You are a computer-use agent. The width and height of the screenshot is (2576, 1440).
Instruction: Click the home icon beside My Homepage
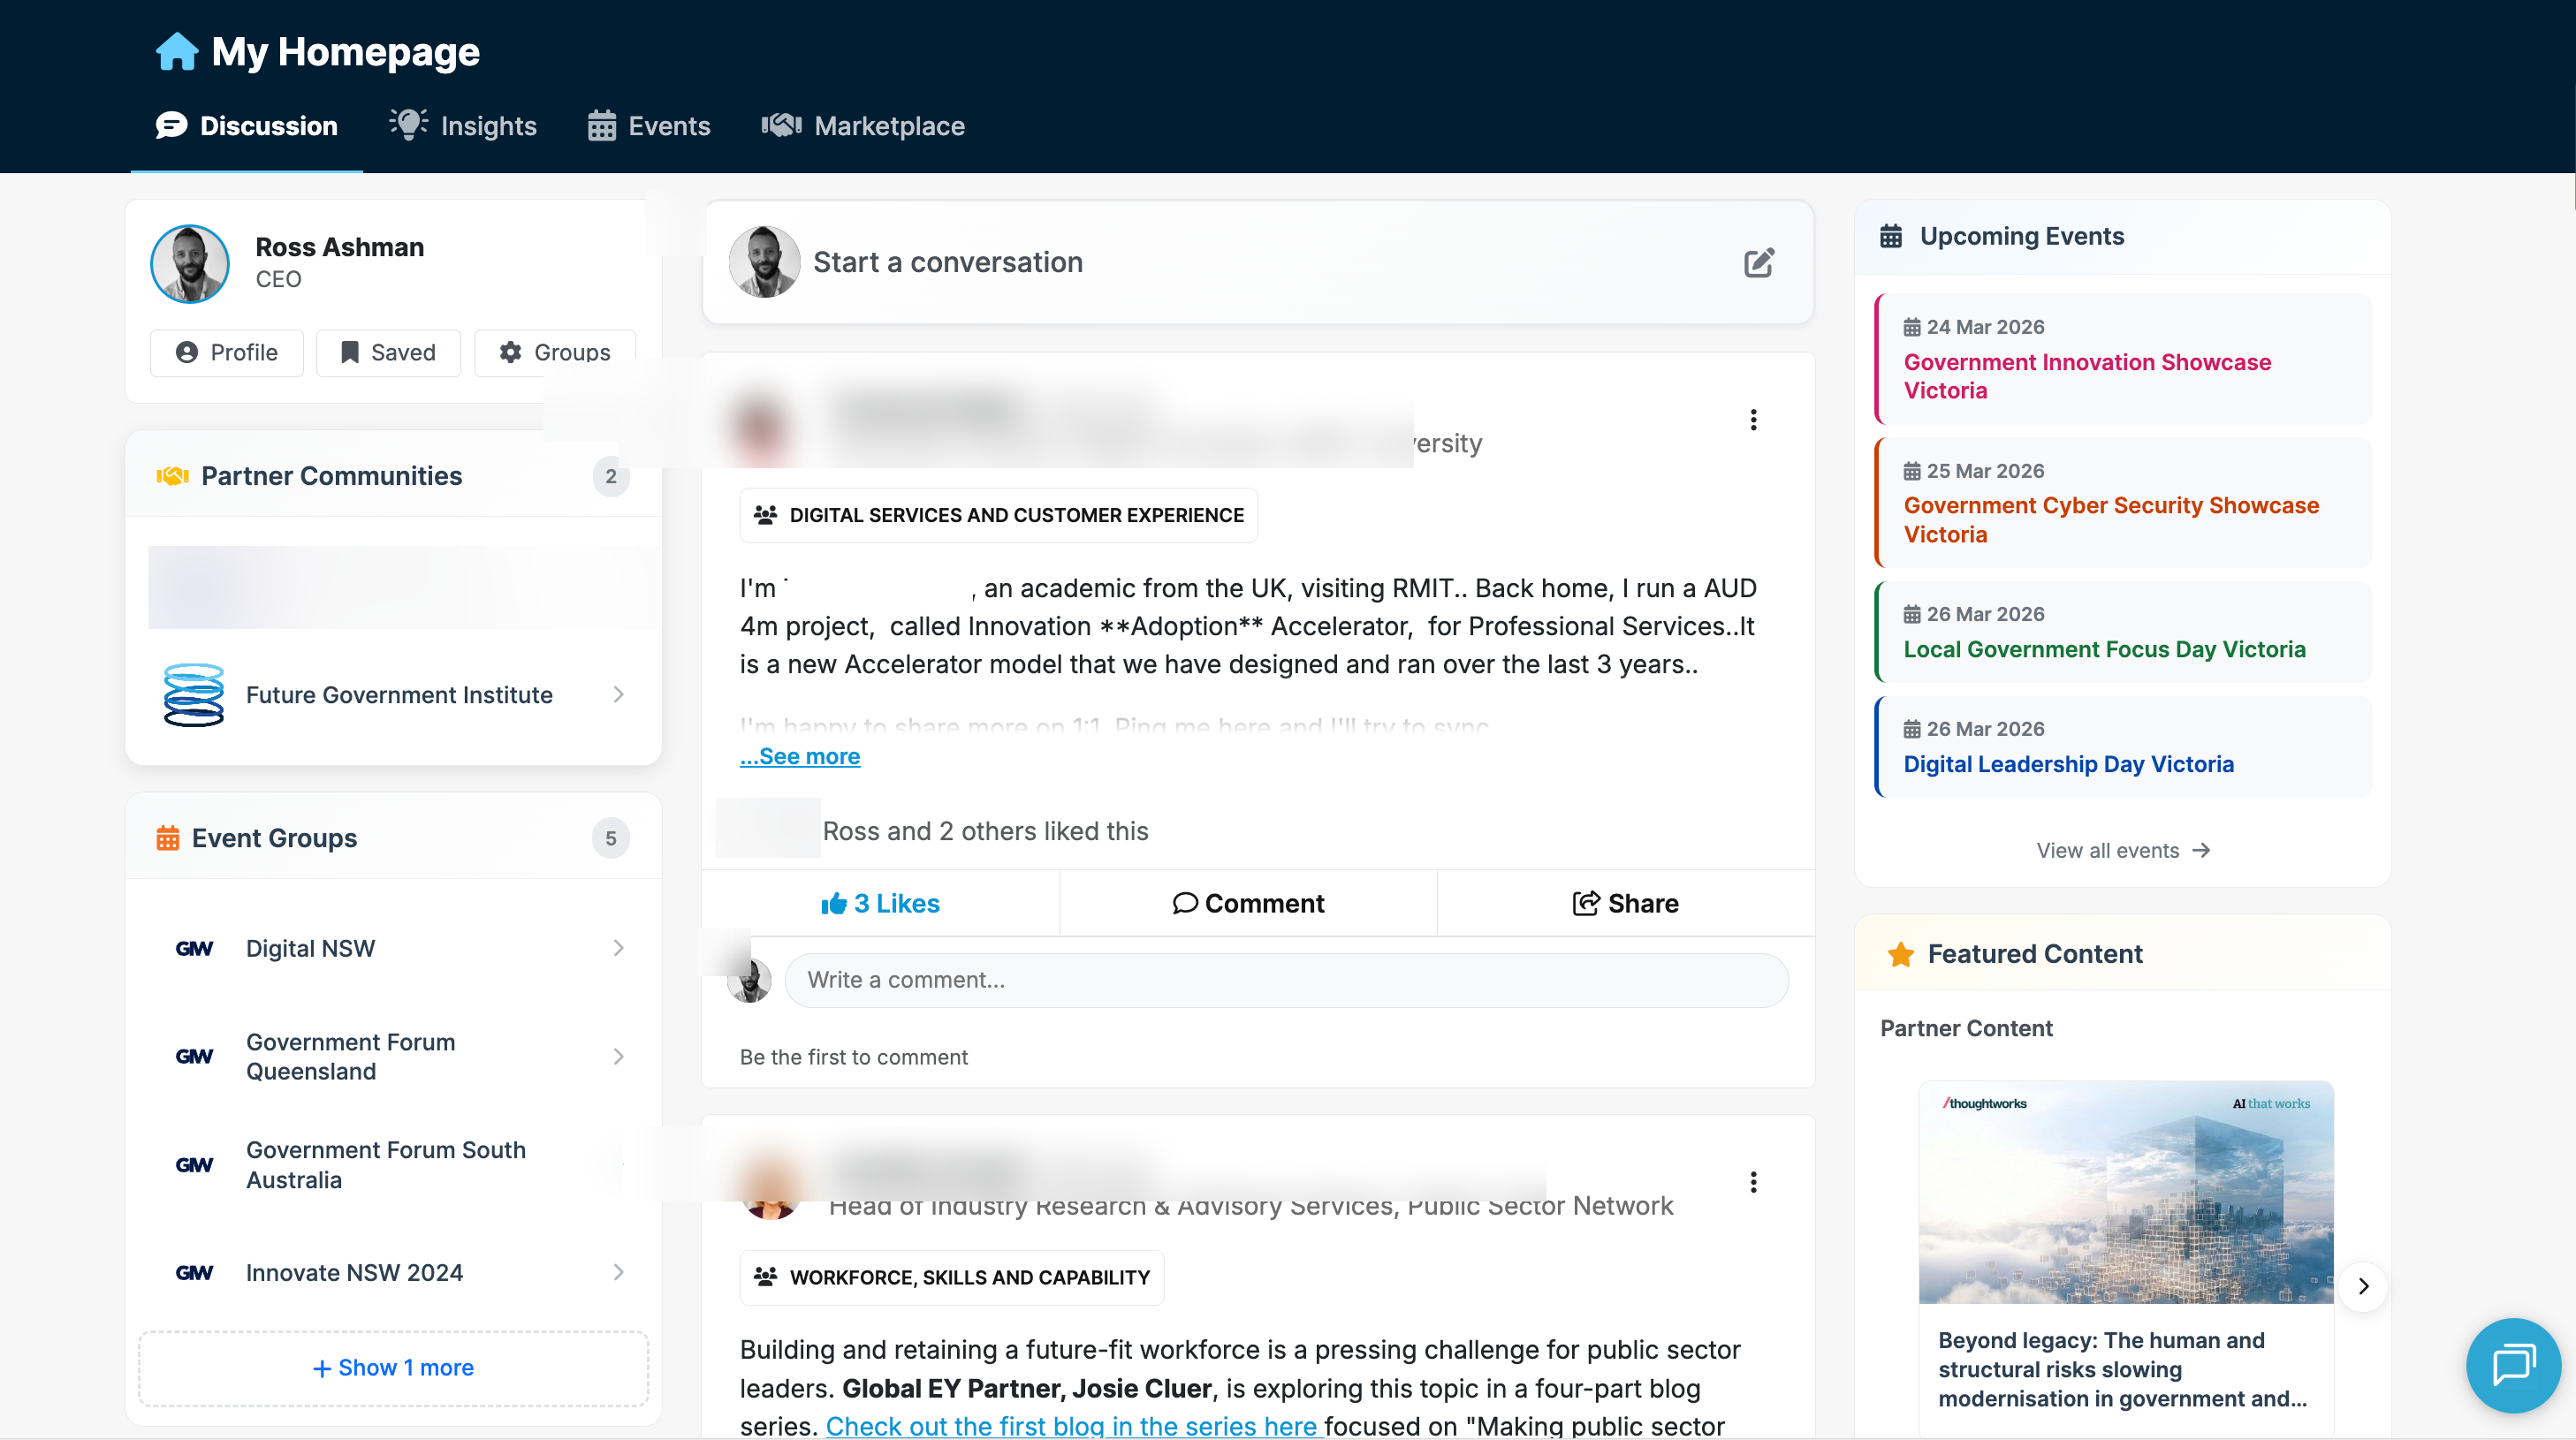click(x=177, y=51)
